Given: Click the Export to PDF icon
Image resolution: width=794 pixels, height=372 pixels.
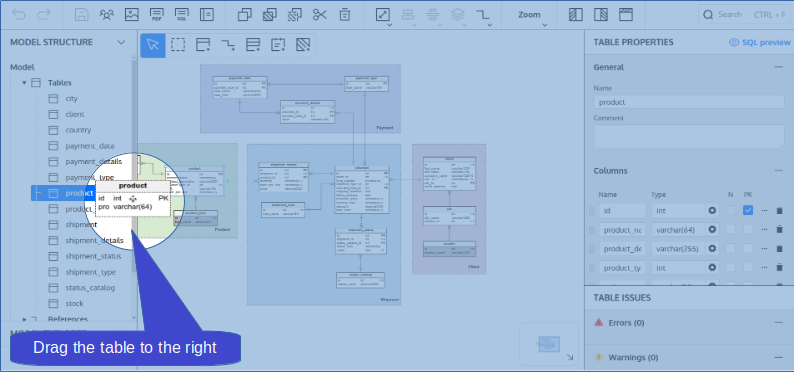Looking at the screenshot, I should point(156,15).
